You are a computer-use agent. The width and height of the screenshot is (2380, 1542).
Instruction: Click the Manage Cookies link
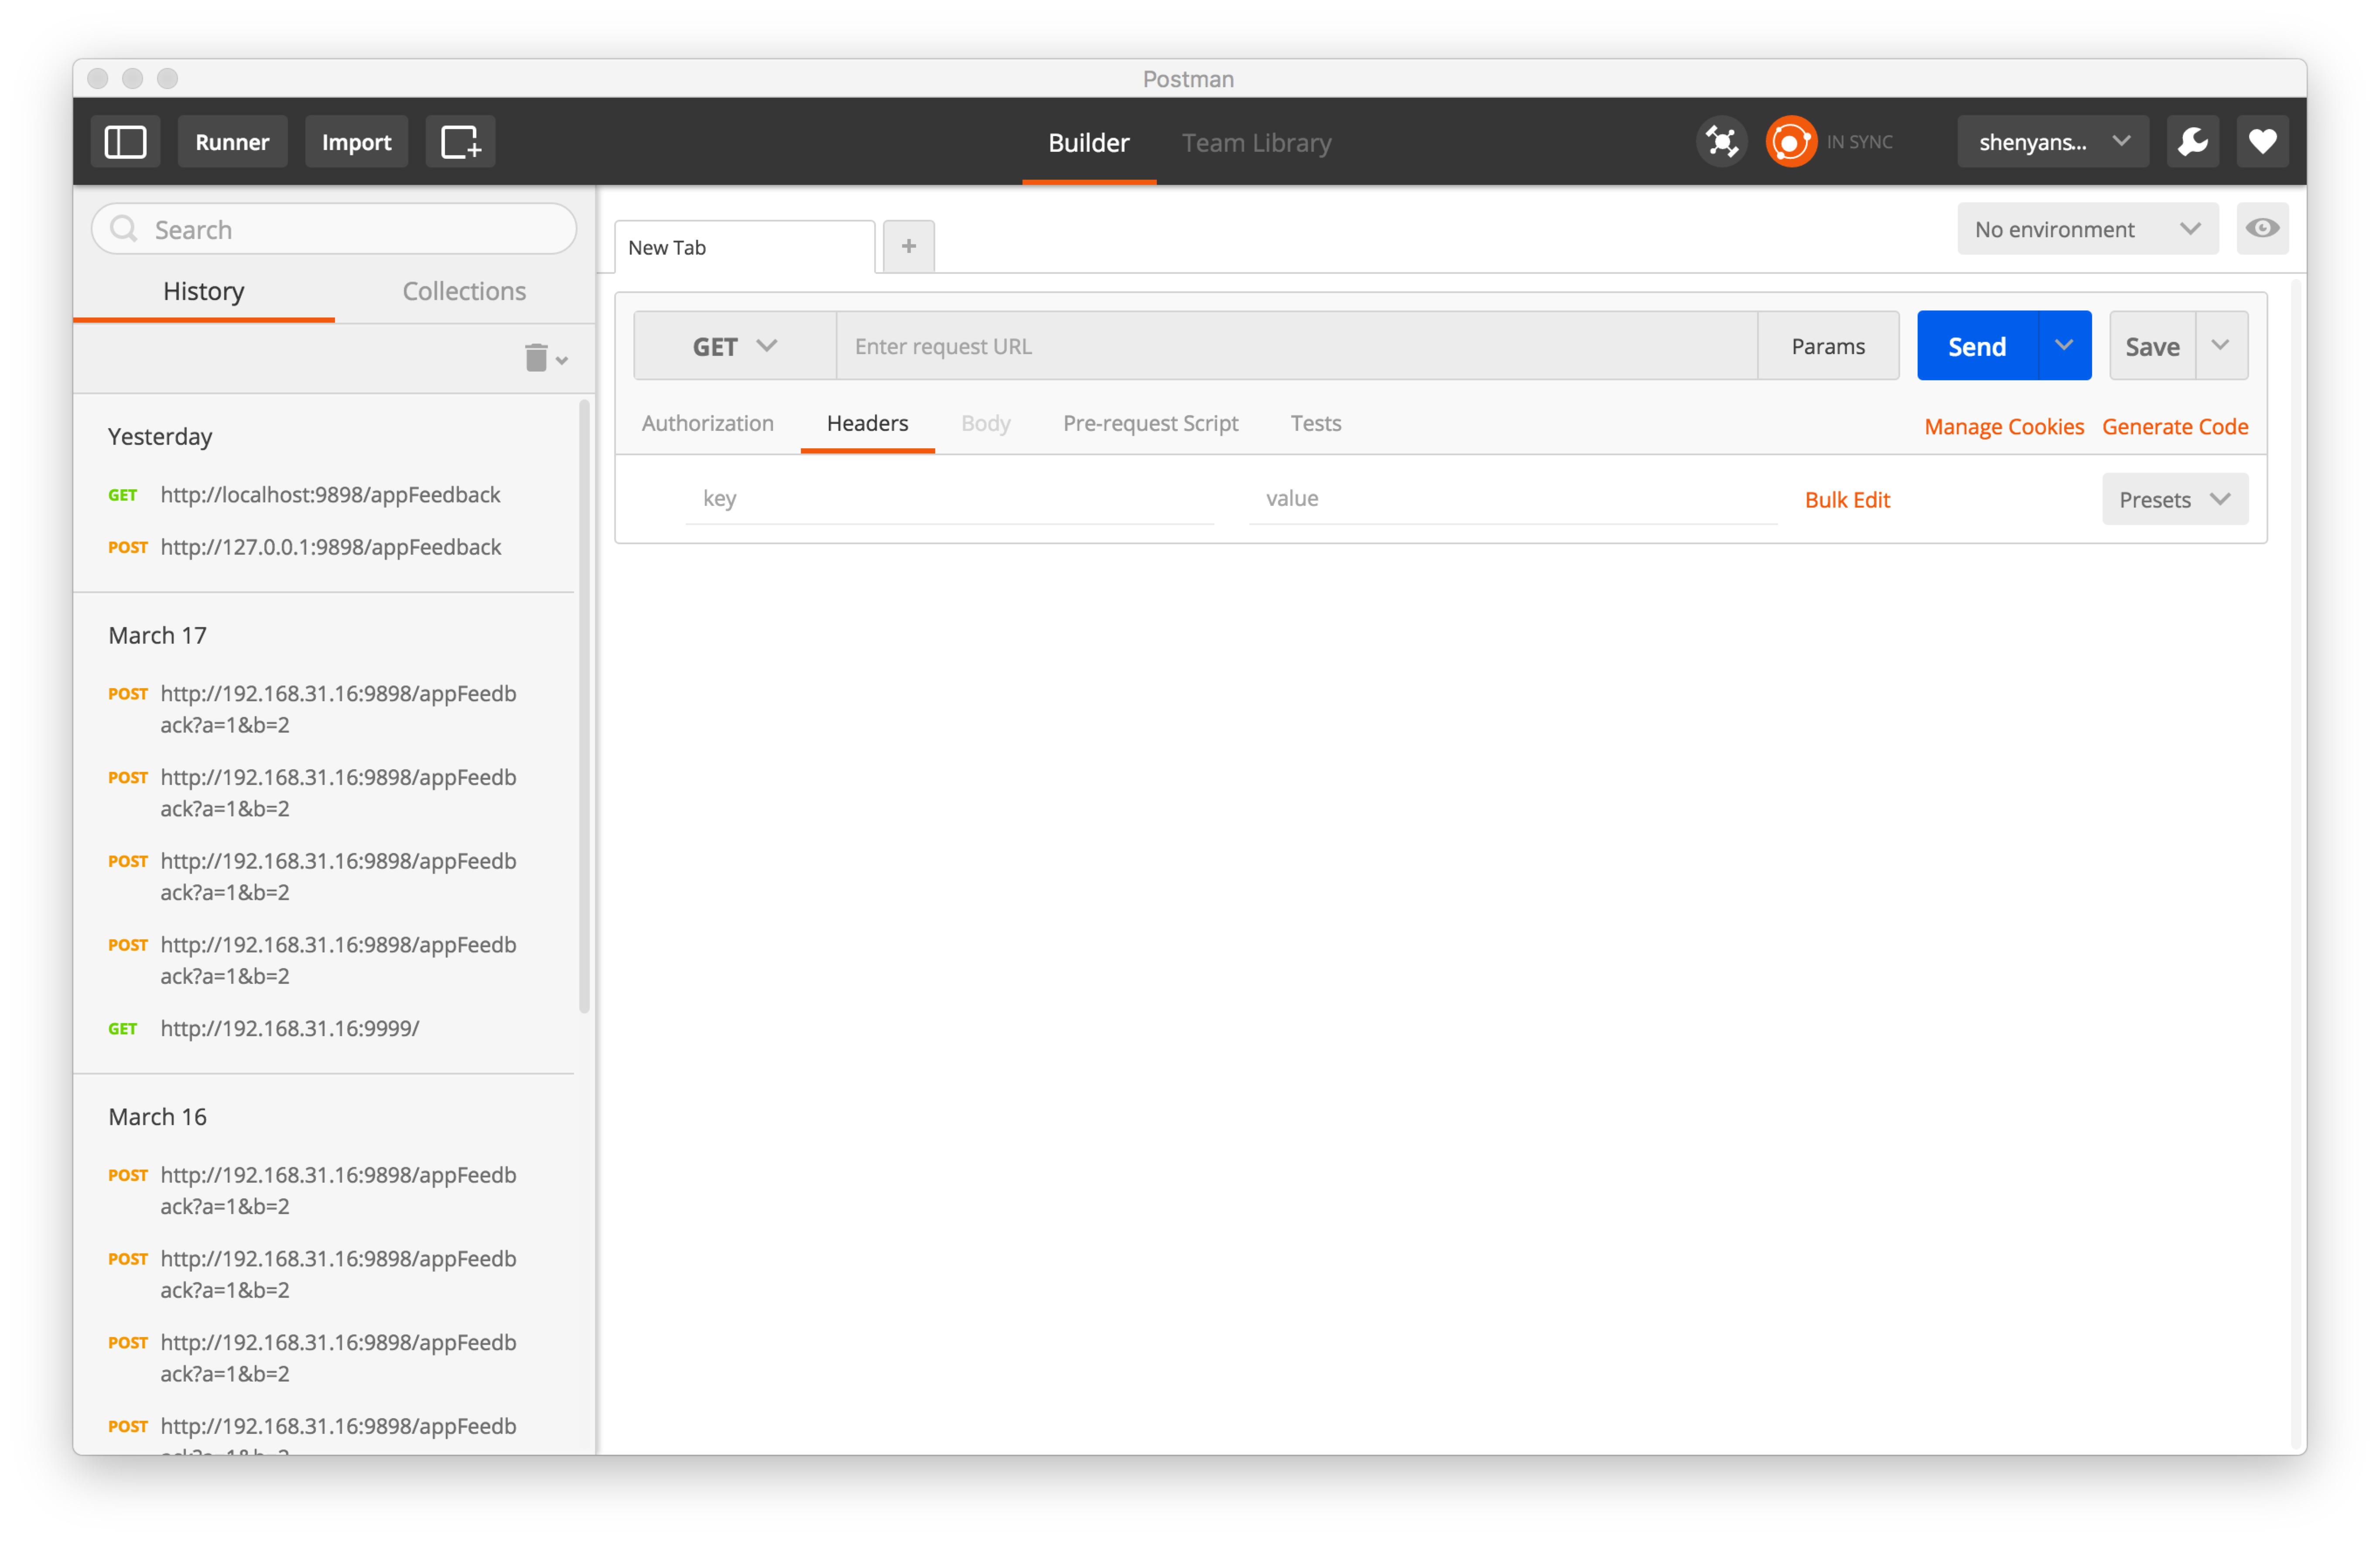[2004, 427]
